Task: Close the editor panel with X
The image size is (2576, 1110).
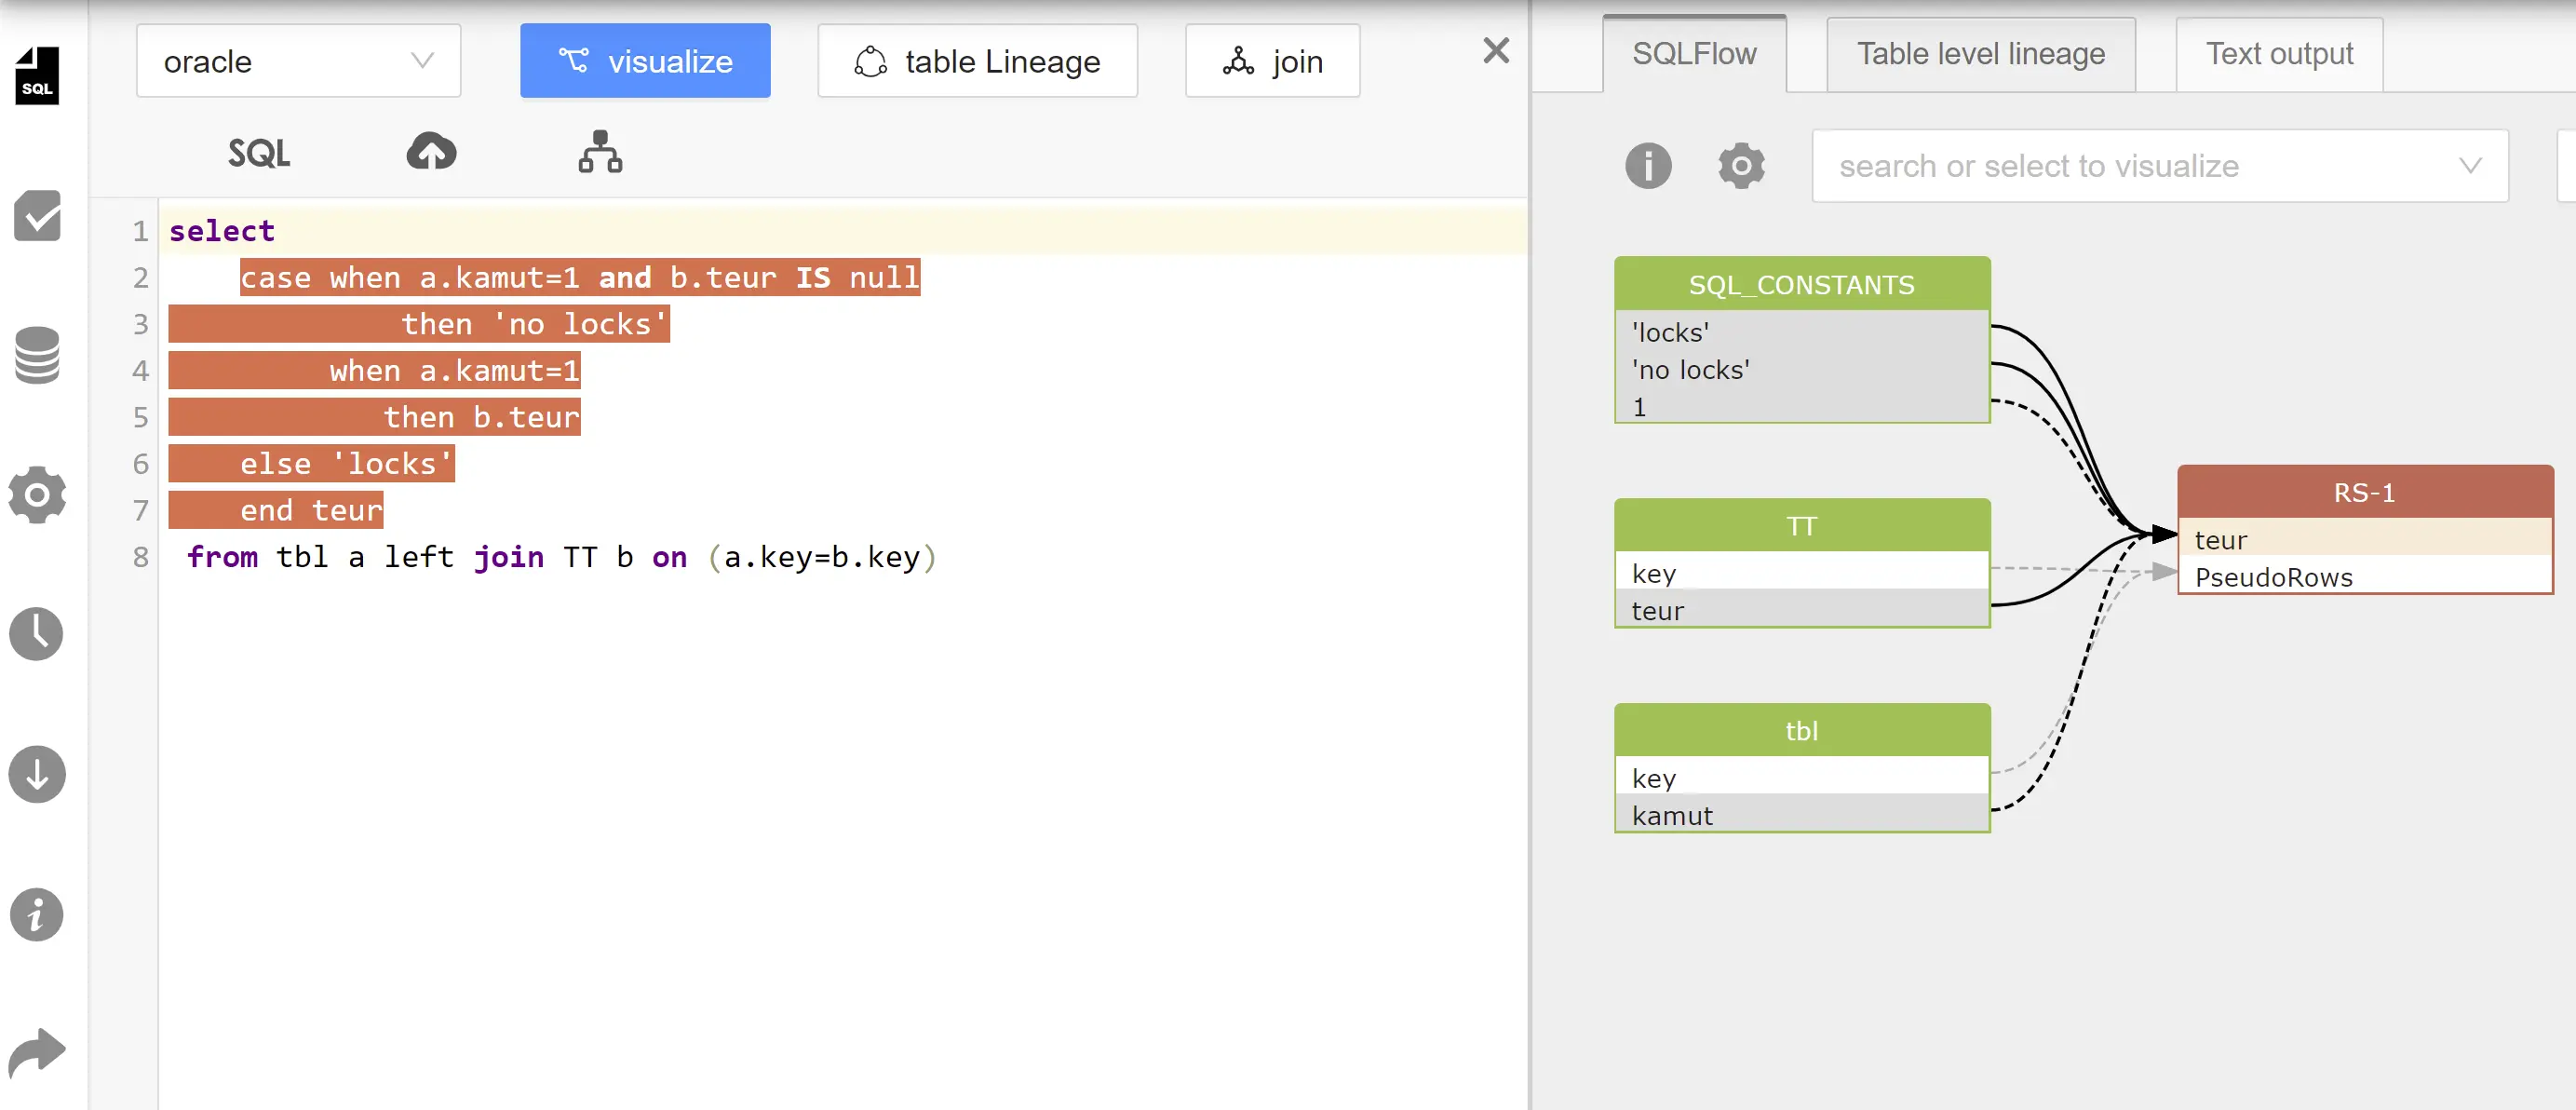Action: click(1496, 50)
